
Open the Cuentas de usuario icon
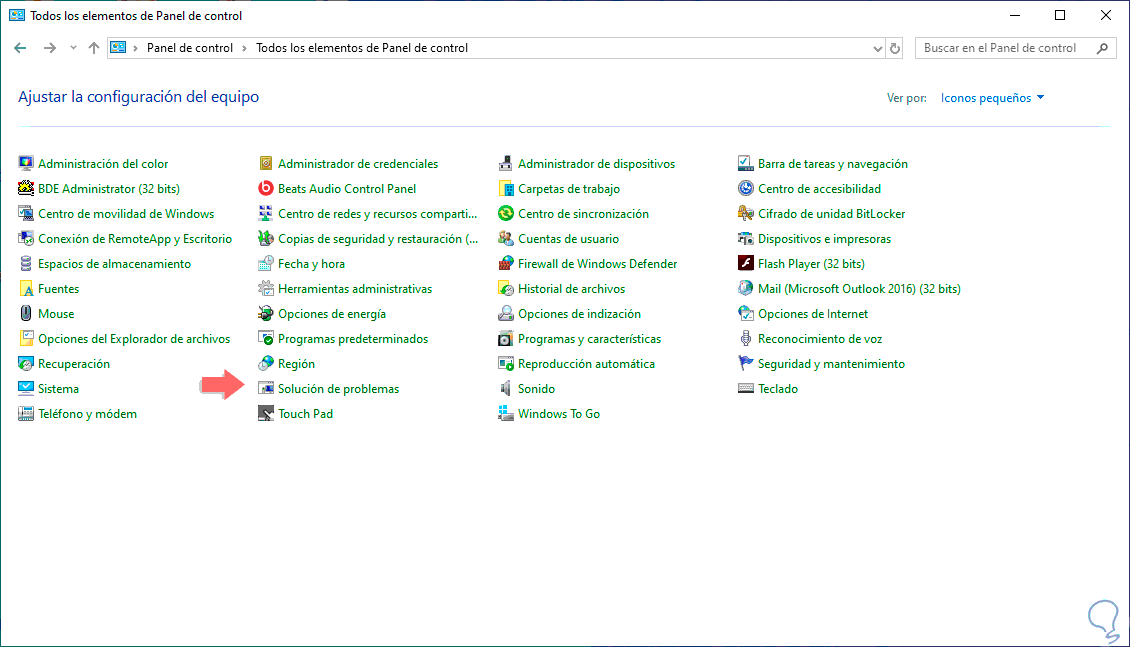coord(506,238)
